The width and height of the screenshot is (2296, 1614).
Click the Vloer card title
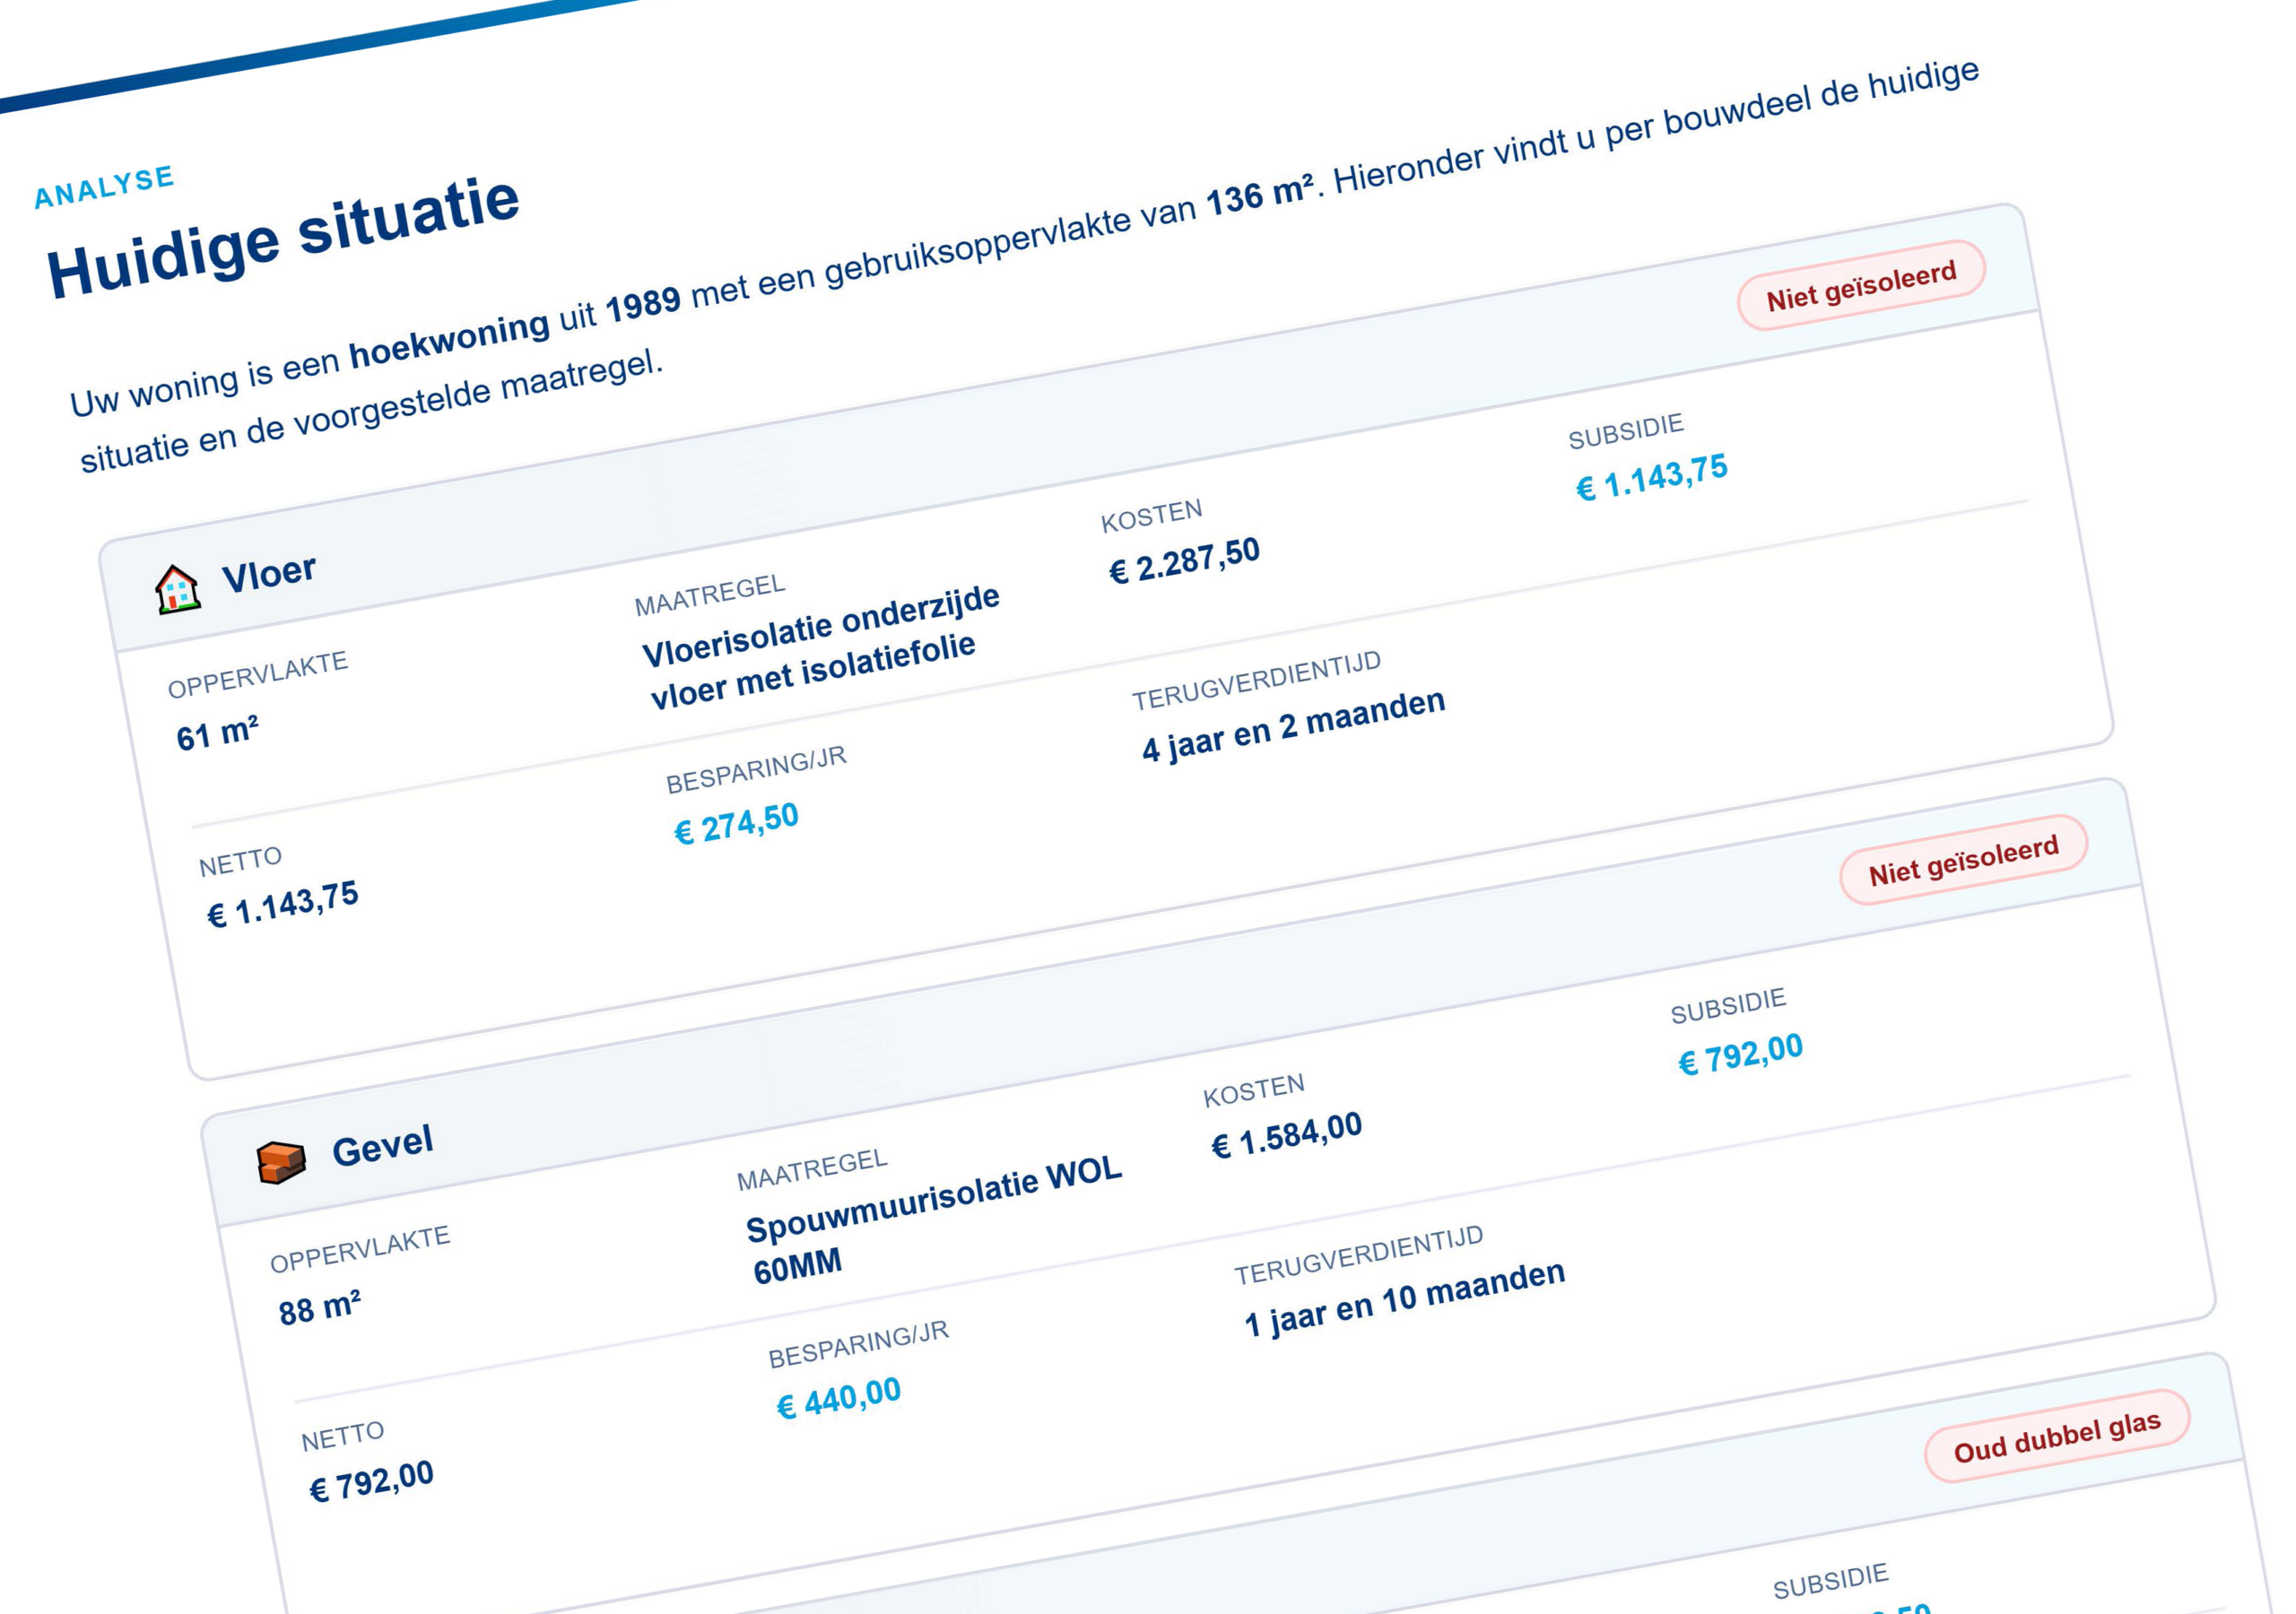coord(269,573)
